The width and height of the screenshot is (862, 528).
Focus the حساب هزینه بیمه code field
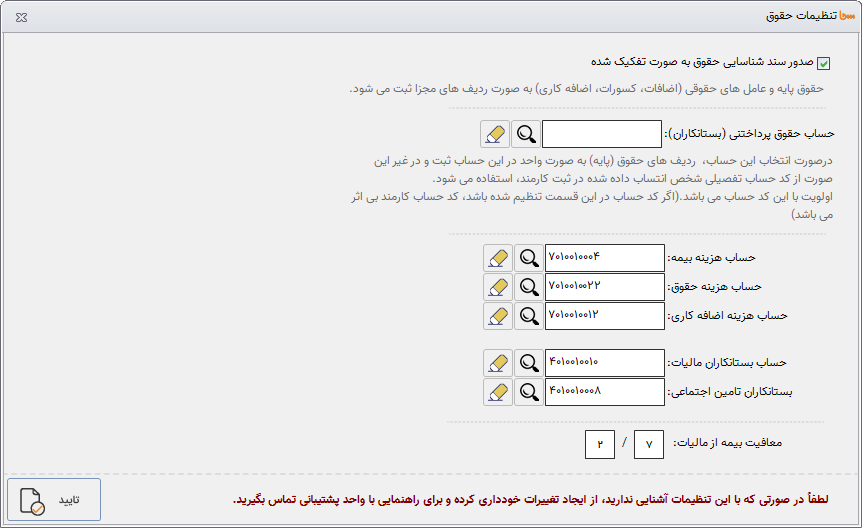tap(605, 258)
